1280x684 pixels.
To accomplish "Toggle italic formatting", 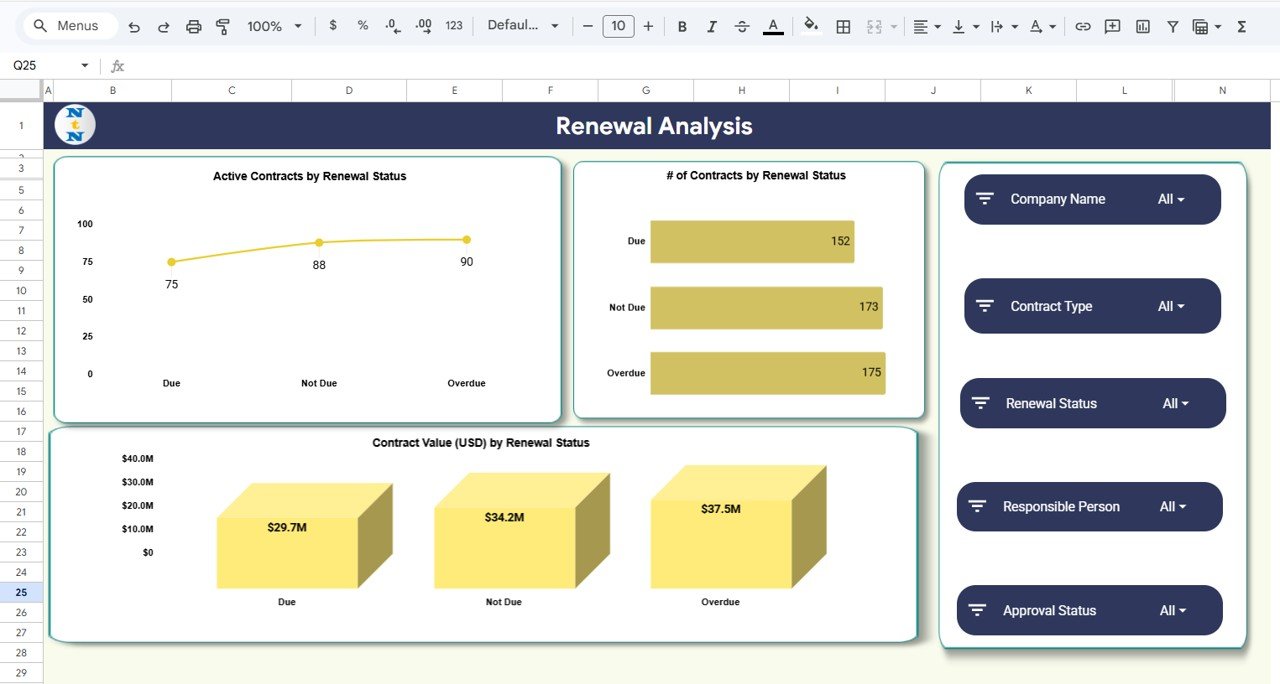I will 712,26.
